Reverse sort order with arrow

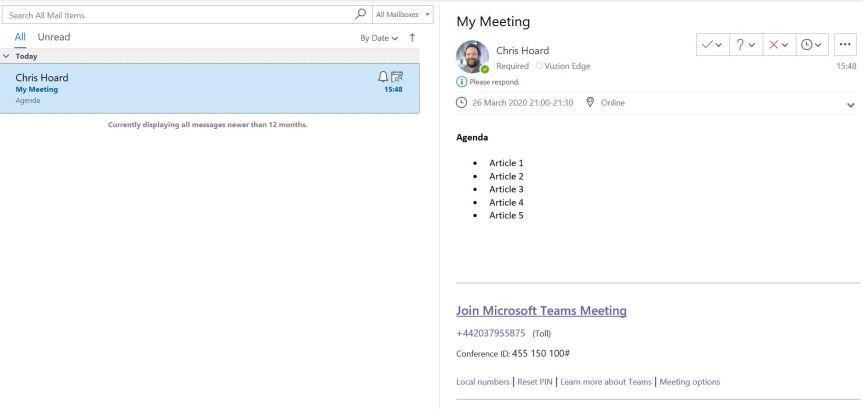412,37
